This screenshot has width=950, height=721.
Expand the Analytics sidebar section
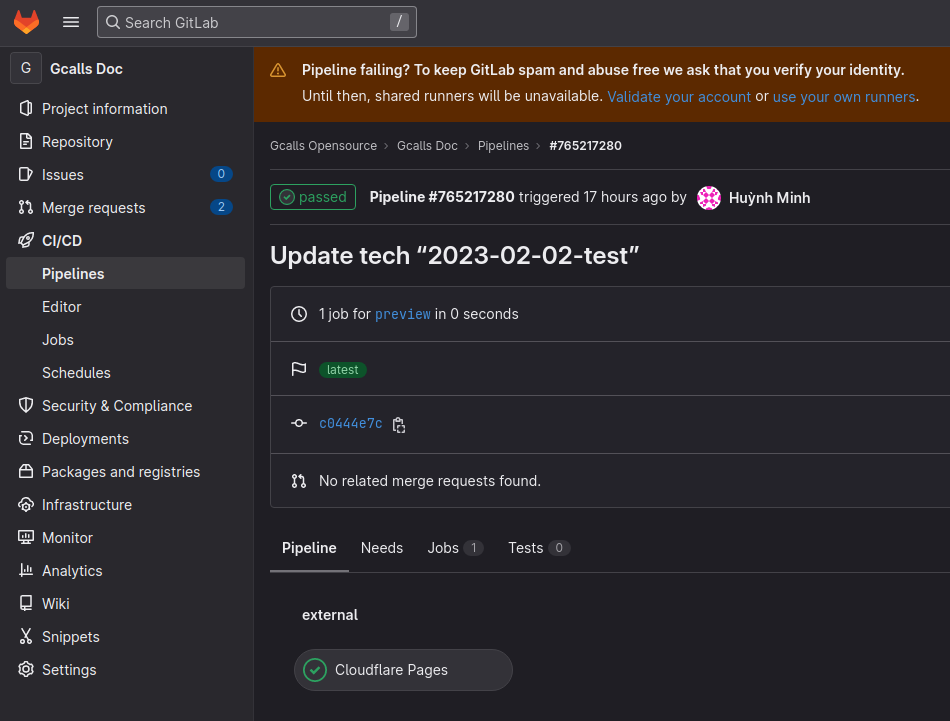pyautogui.click(x=72, y=571)
